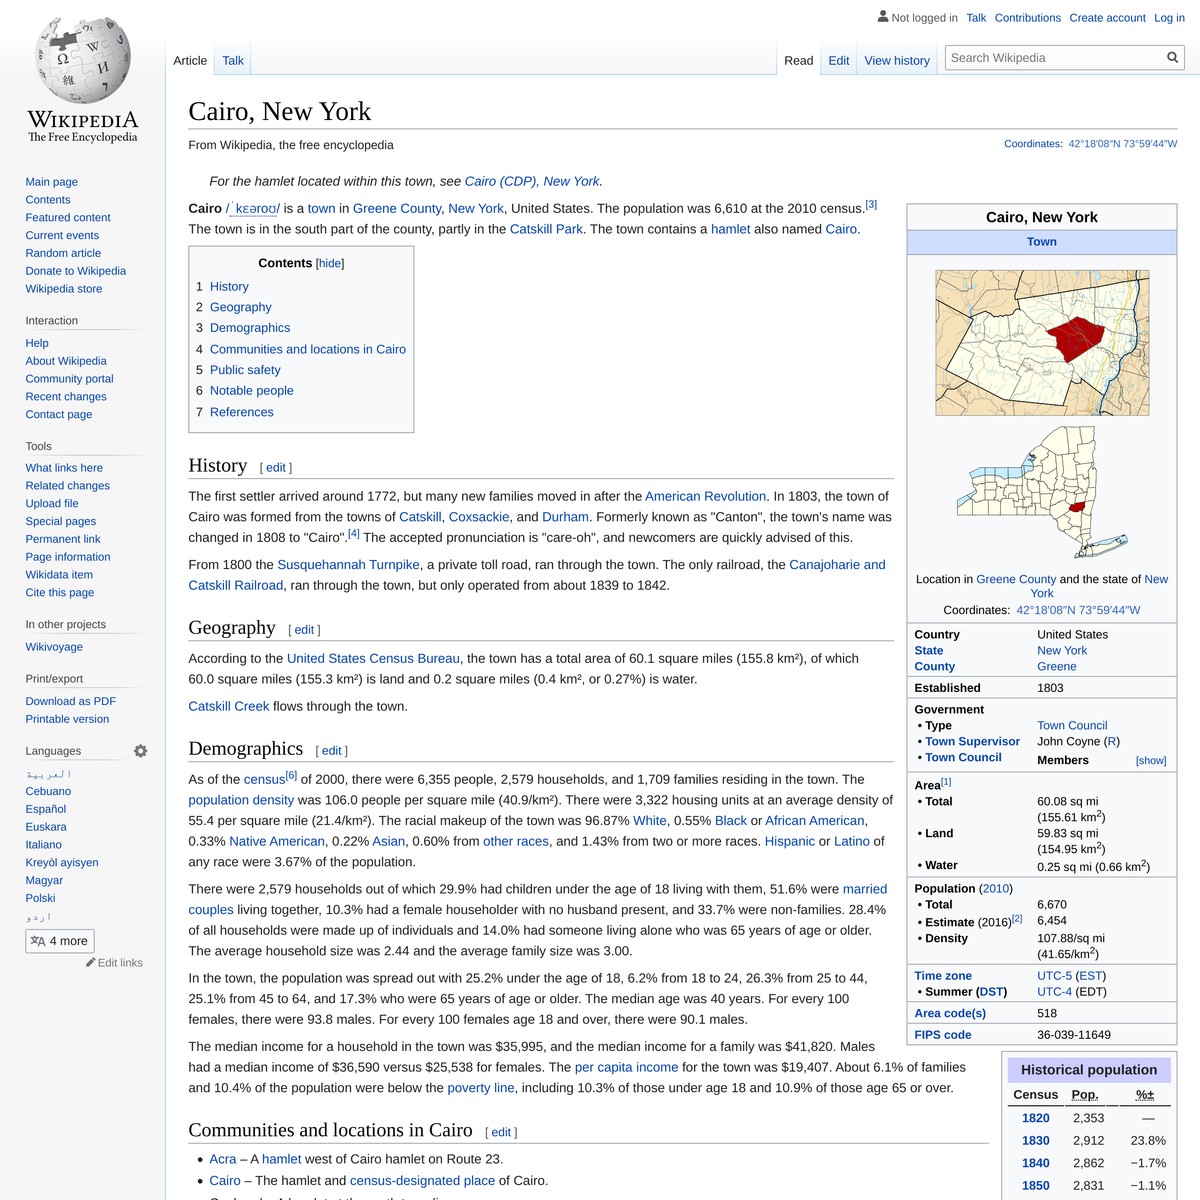Open the View history tab

tap(896, 60)
